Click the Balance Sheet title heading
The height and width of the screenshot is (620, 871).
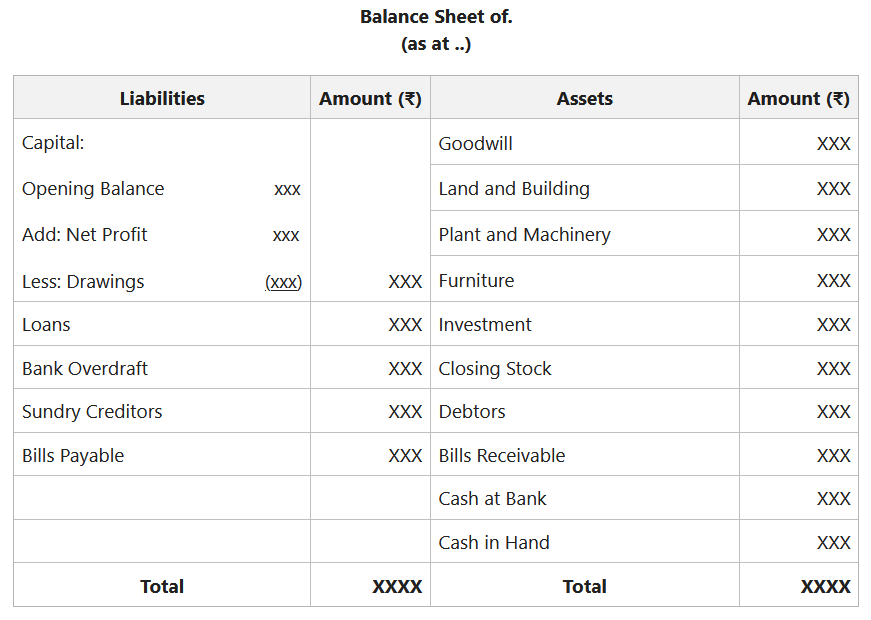click(x=435, y=17)
